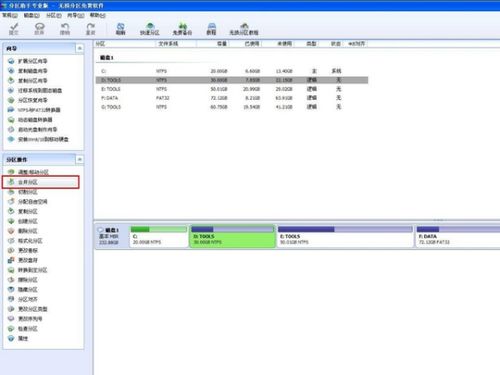Screen dimensions: 500x375
Task: Click the C: partition block in disk map
Action: (x=159, y=236)
